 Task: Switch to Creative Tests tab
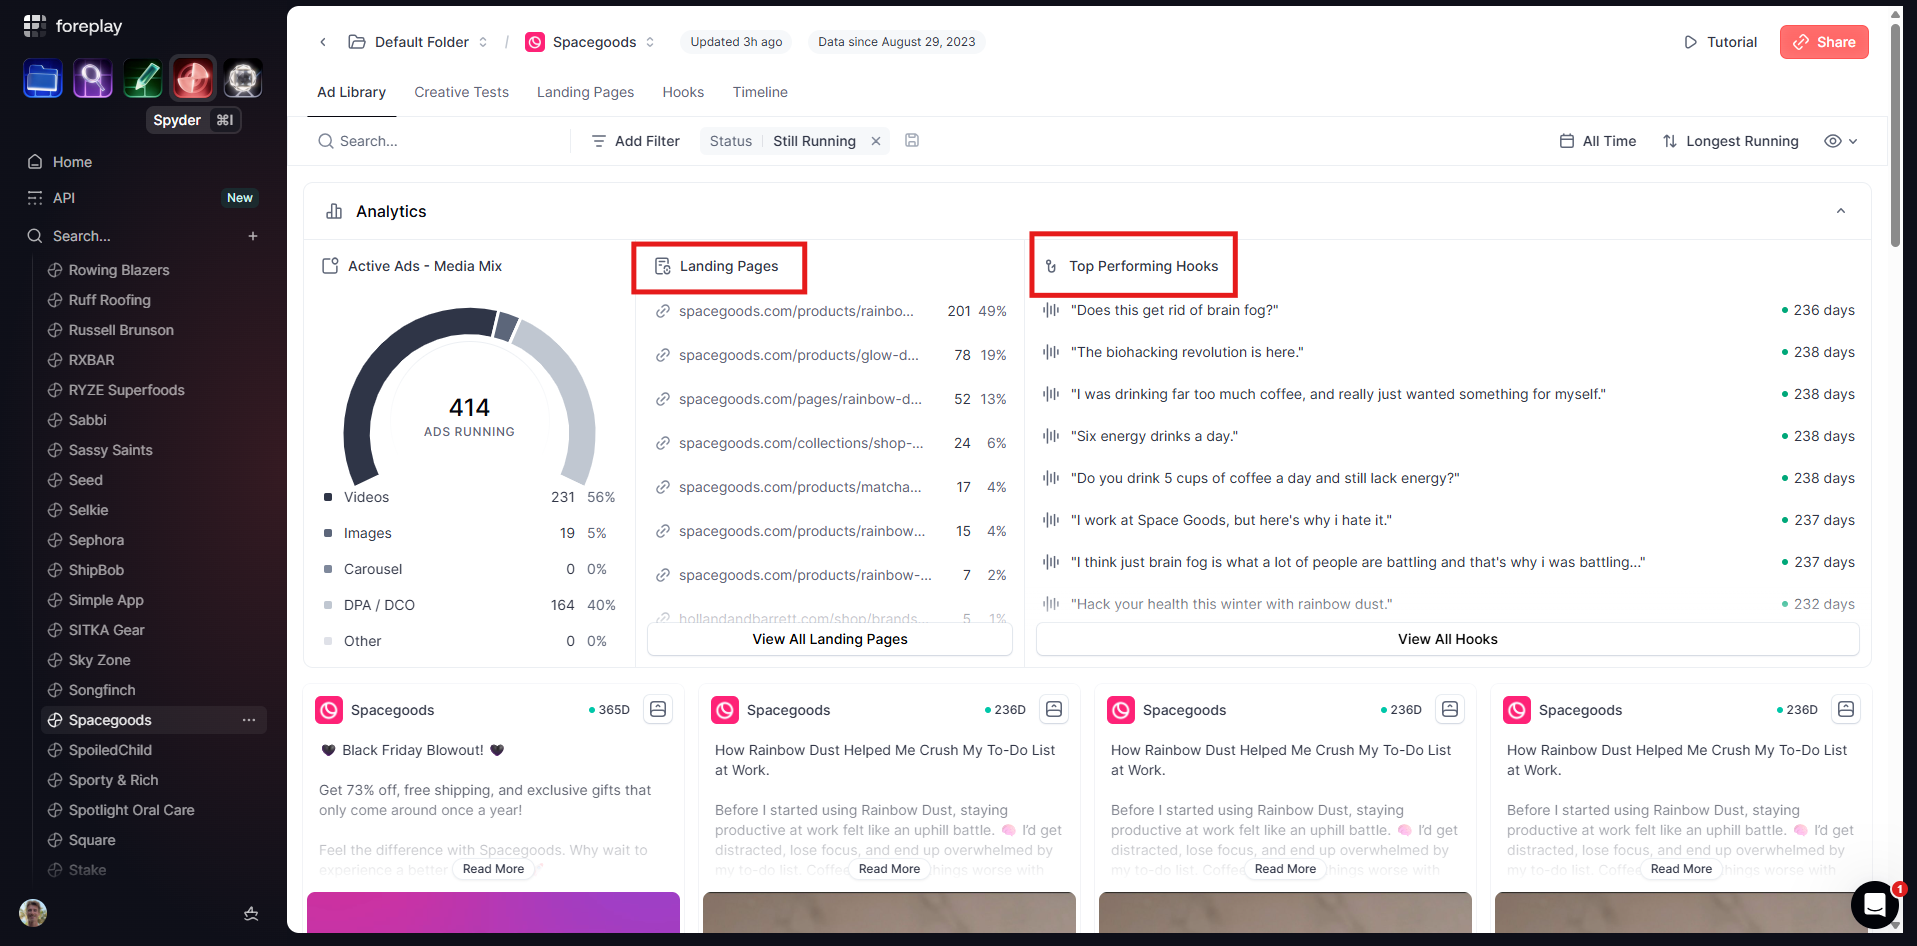coord(461,92)
